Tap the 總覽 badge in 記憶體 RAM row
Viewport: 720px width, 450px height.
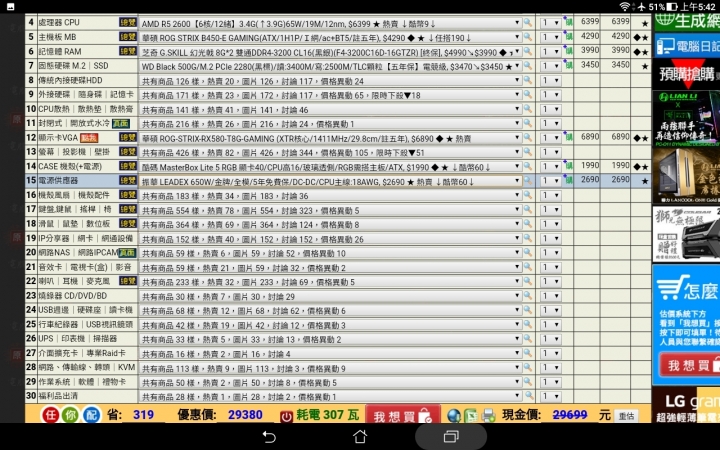[128, 51]
